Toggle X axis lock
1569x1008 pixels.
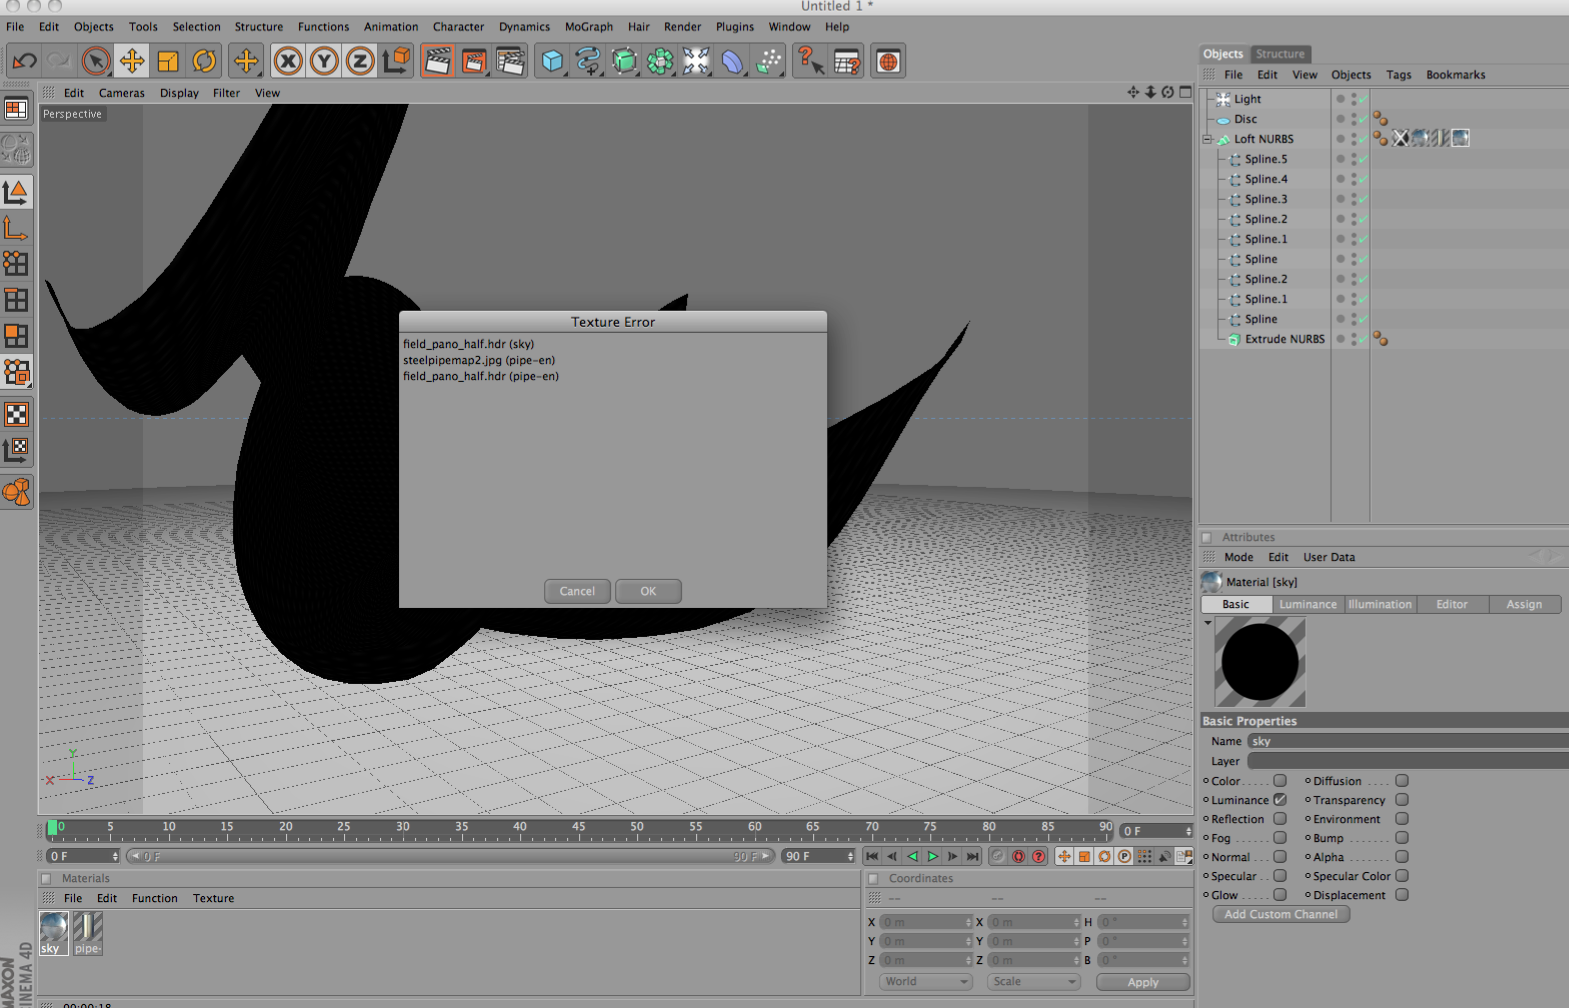[288, 62]
